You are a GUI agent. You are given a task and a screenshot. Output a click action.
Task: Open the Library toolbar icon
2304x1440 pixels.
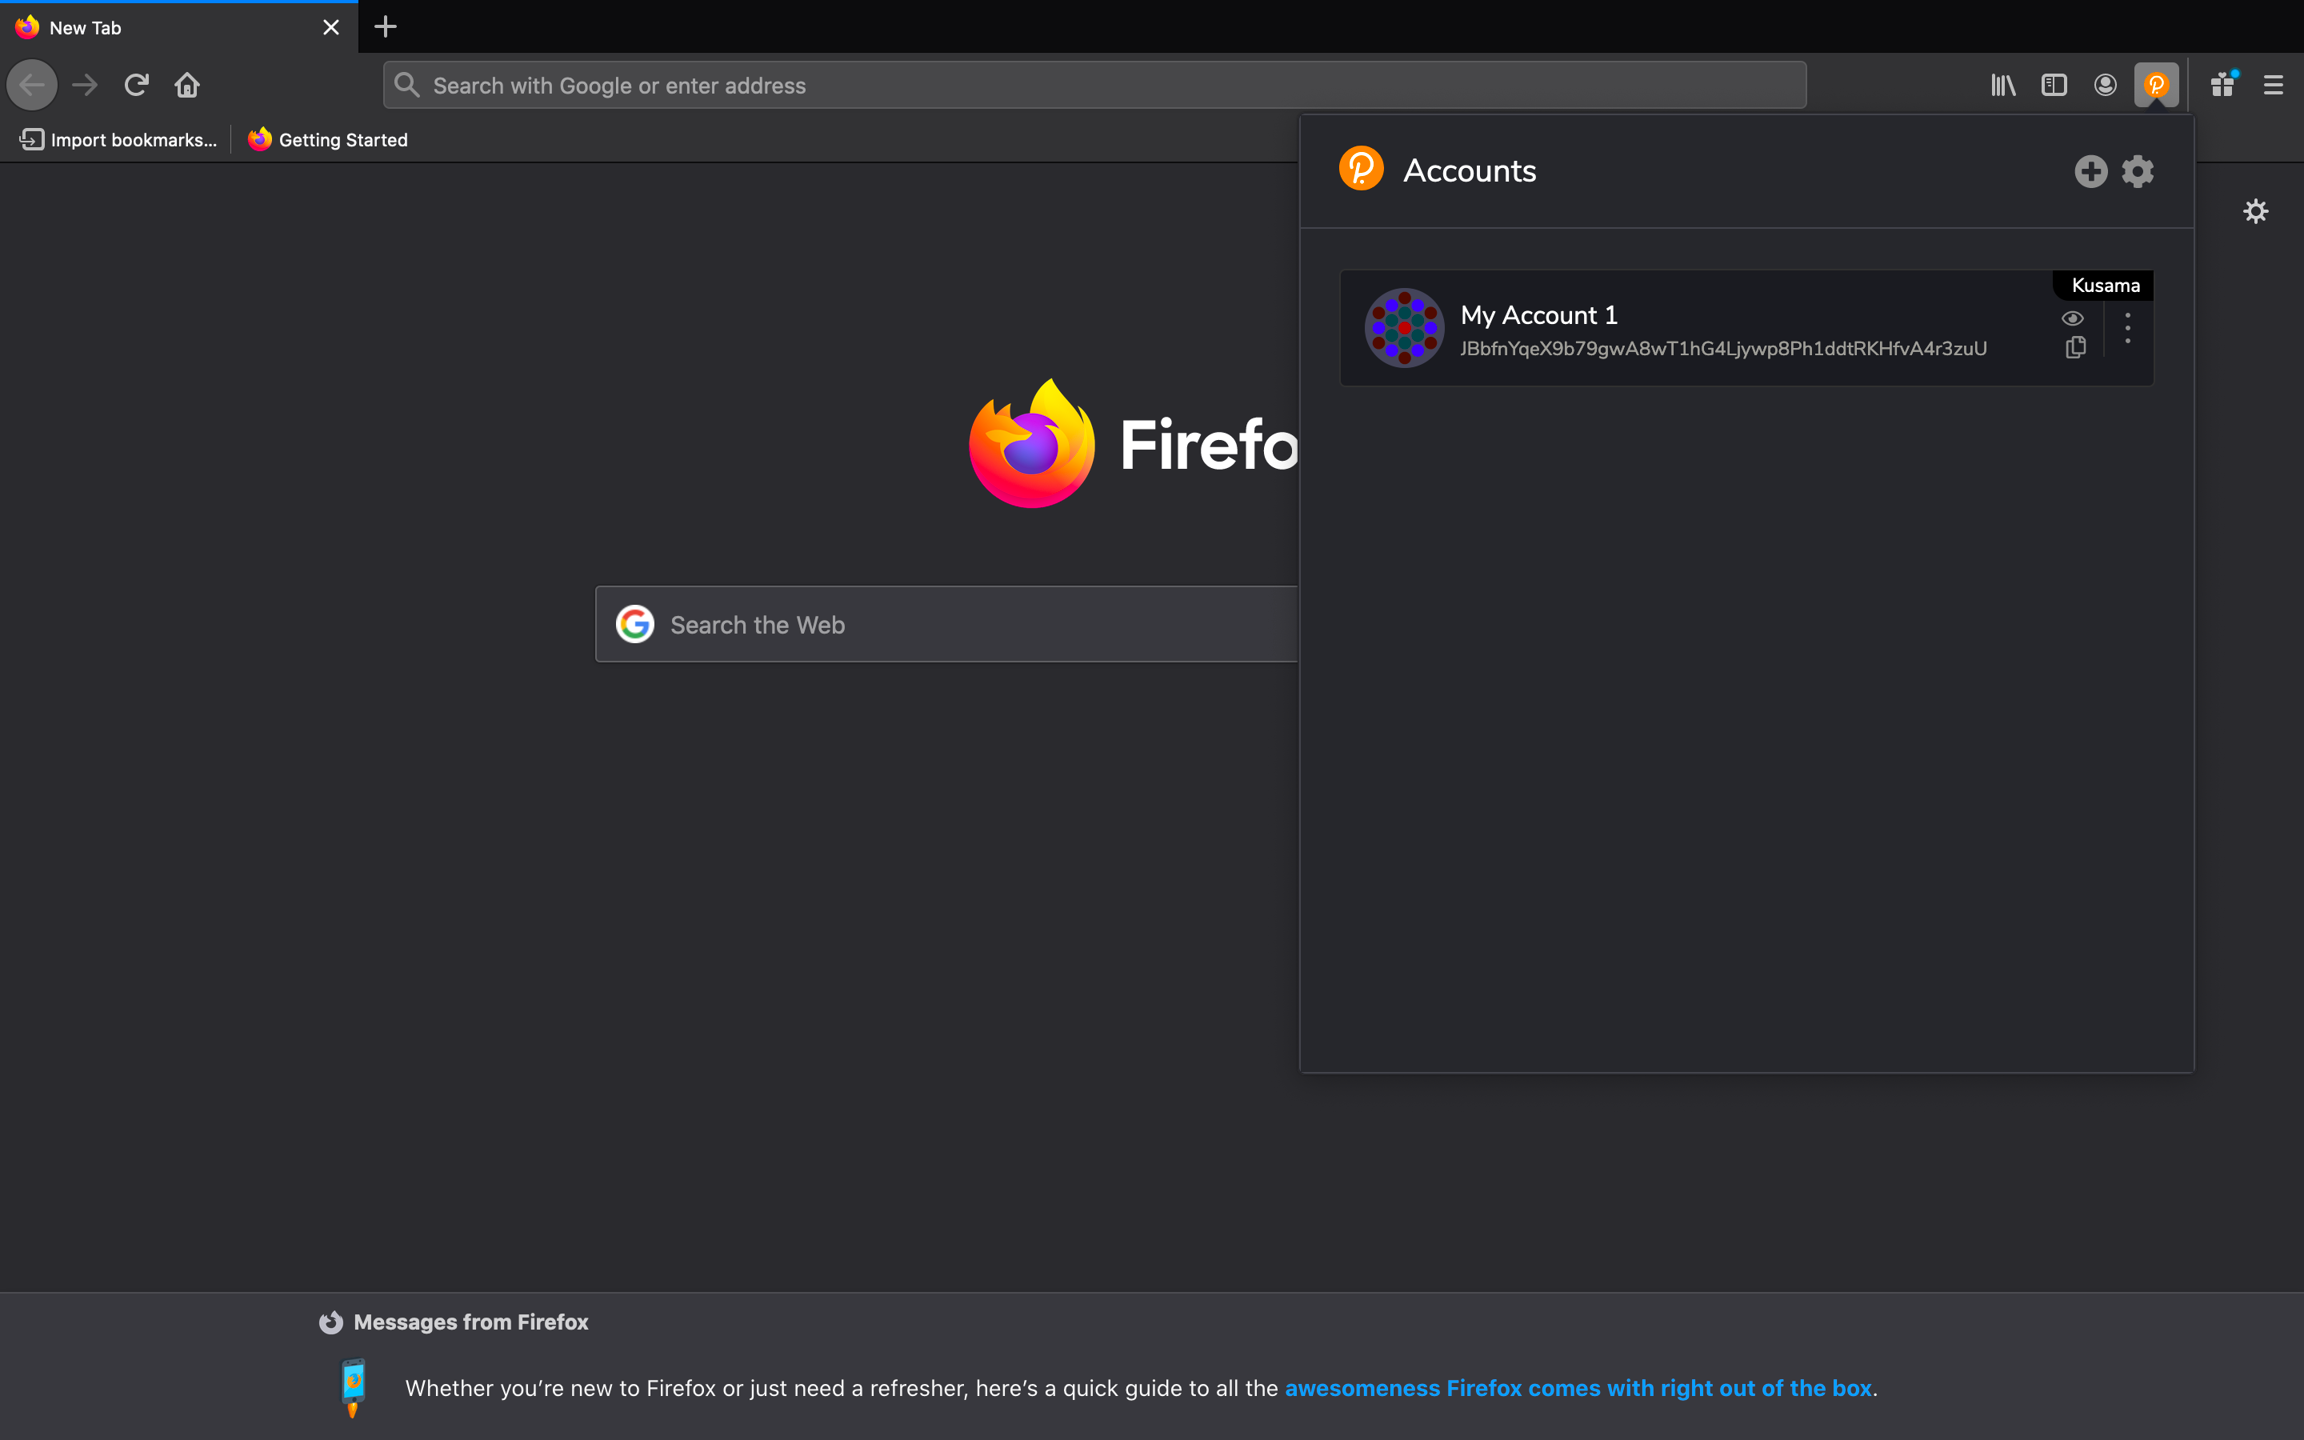click(2003, 85)
